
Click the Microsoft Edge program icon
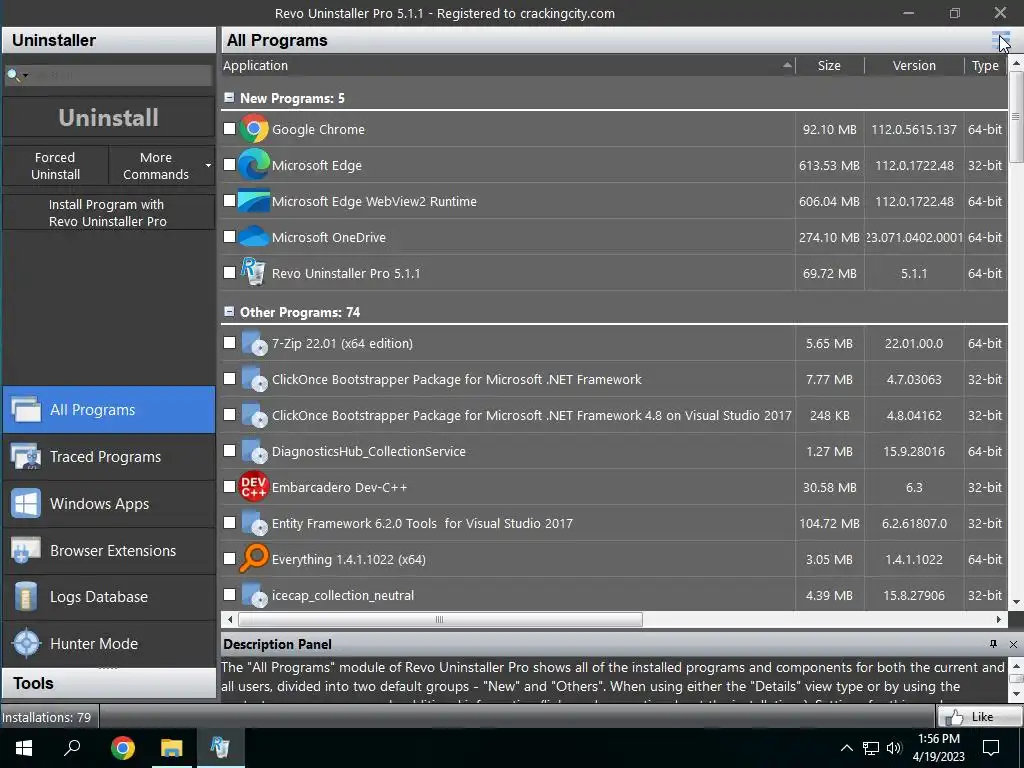coord(253,165)
